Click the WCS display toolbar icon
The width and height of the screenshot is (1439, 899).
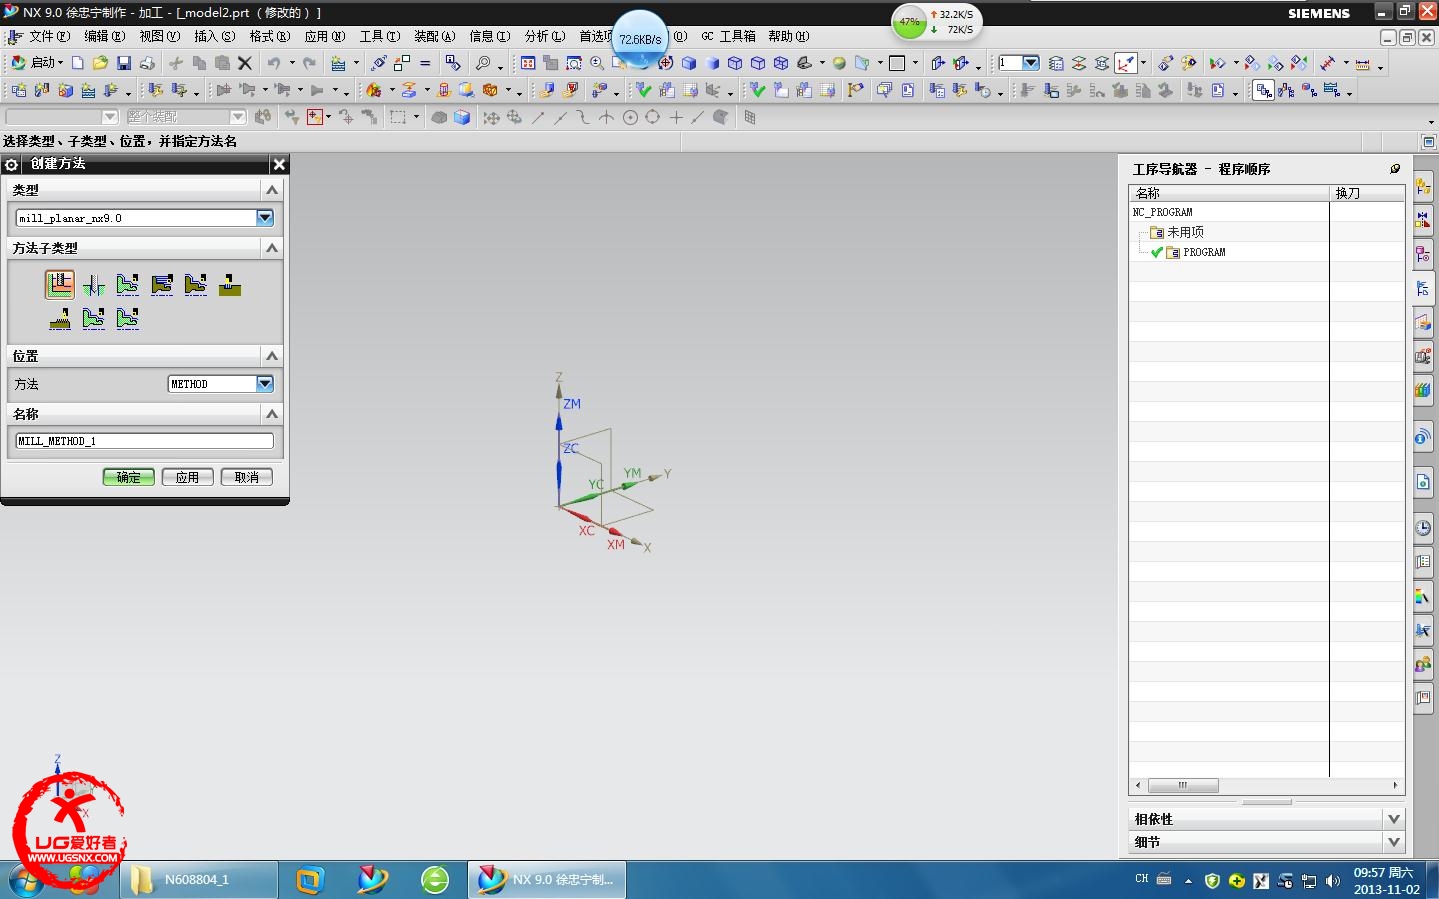pos(1126,63)
